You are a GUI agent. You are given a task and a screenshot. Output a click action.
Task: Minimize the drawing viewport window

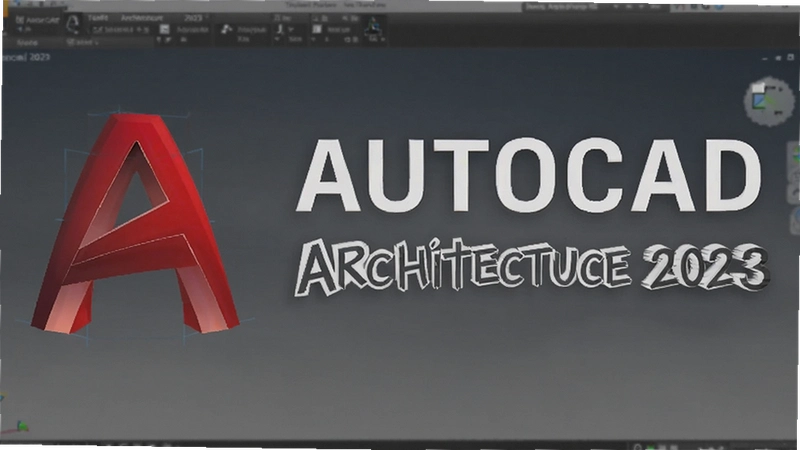click(765, 59)
